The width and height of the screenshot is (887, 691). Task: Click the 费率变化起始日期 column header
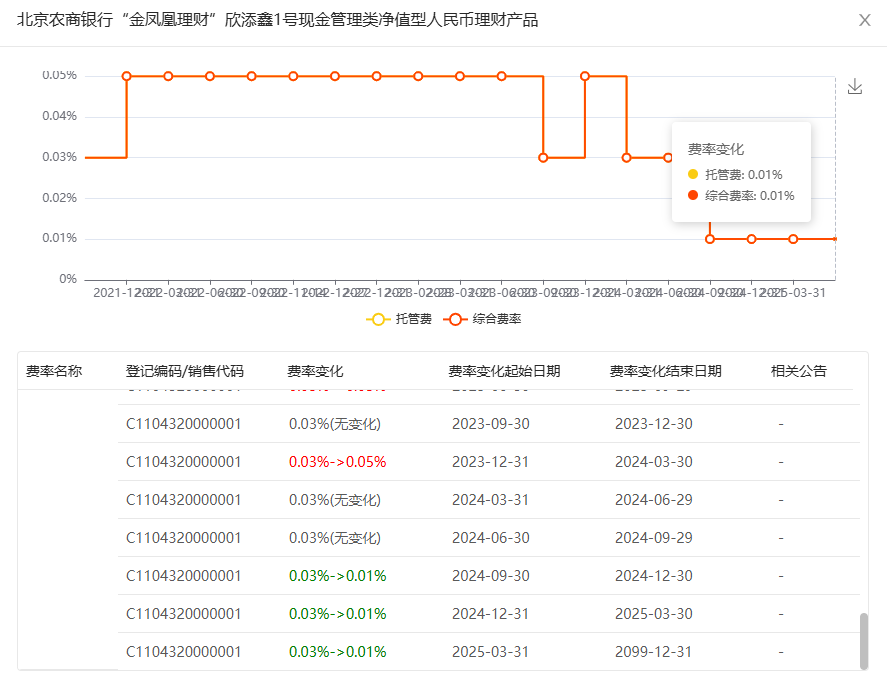click(504, 371)
